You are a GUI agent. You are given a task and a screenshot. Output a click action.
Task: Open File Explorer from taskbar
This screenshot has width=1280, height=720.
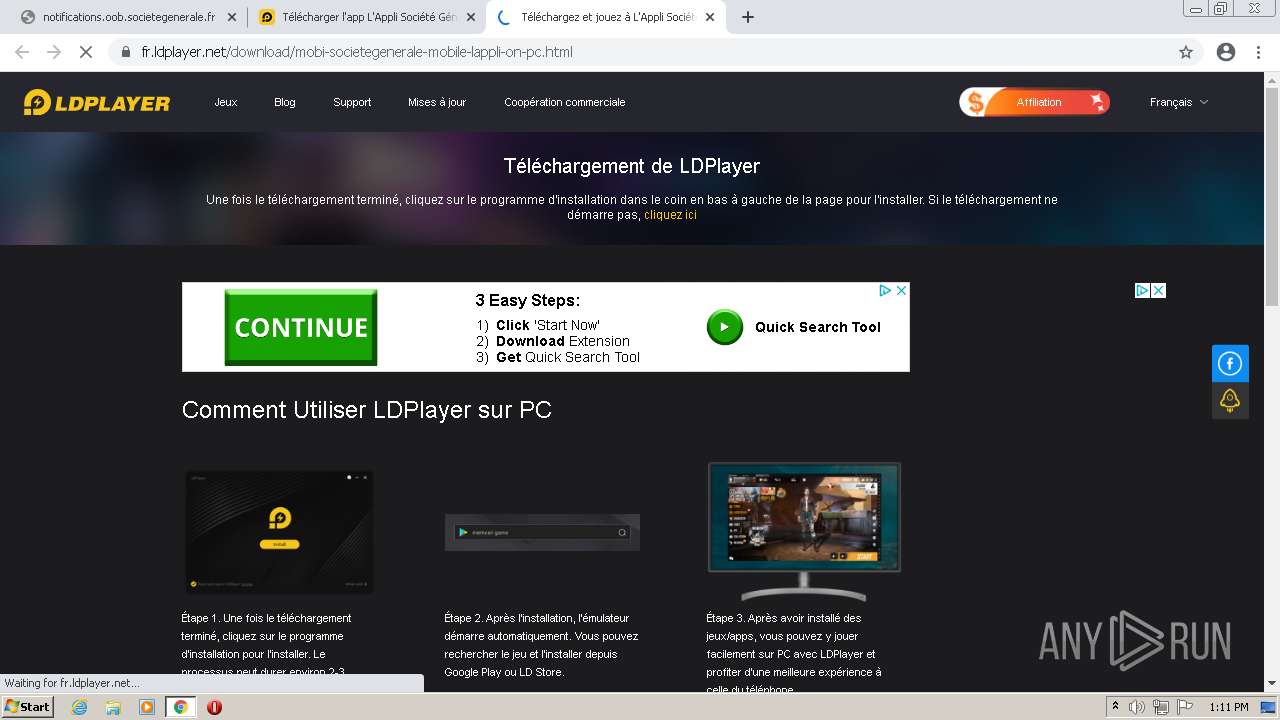[113, 707]
